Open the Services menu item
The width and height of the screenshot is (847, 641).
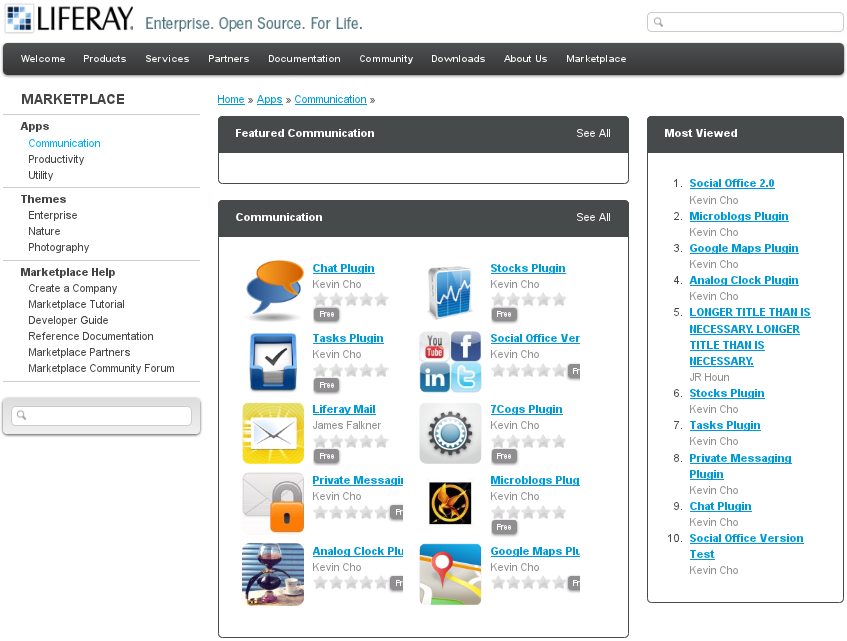167,59
